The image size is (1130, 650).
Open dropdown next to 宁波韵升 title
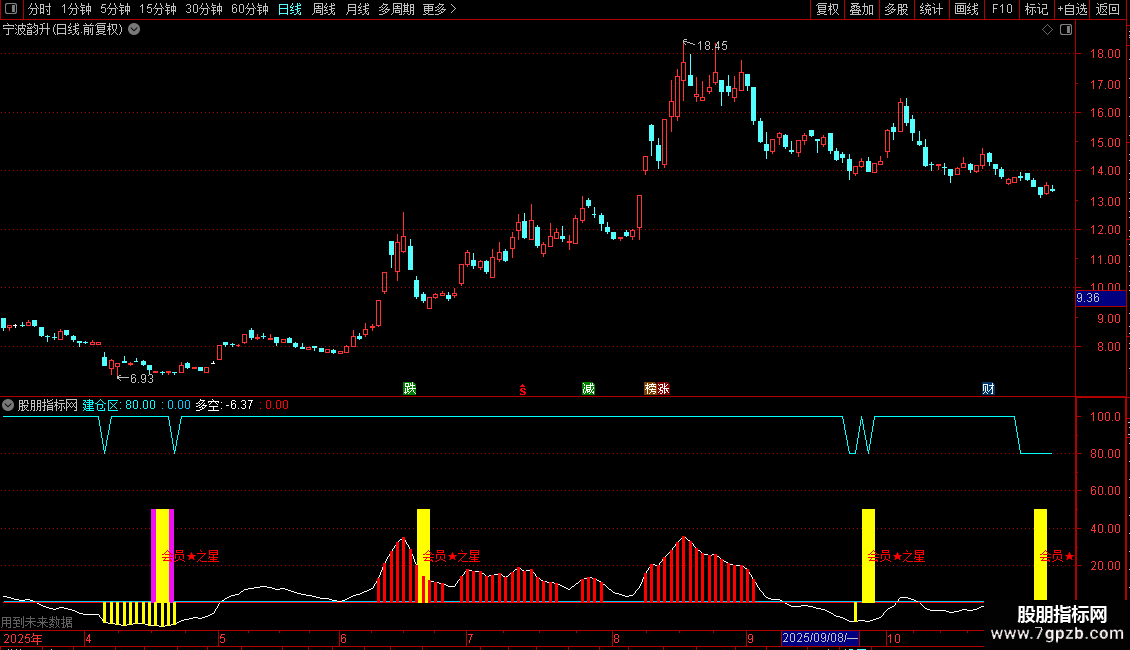pyautogui.click(x=134, y=30)
